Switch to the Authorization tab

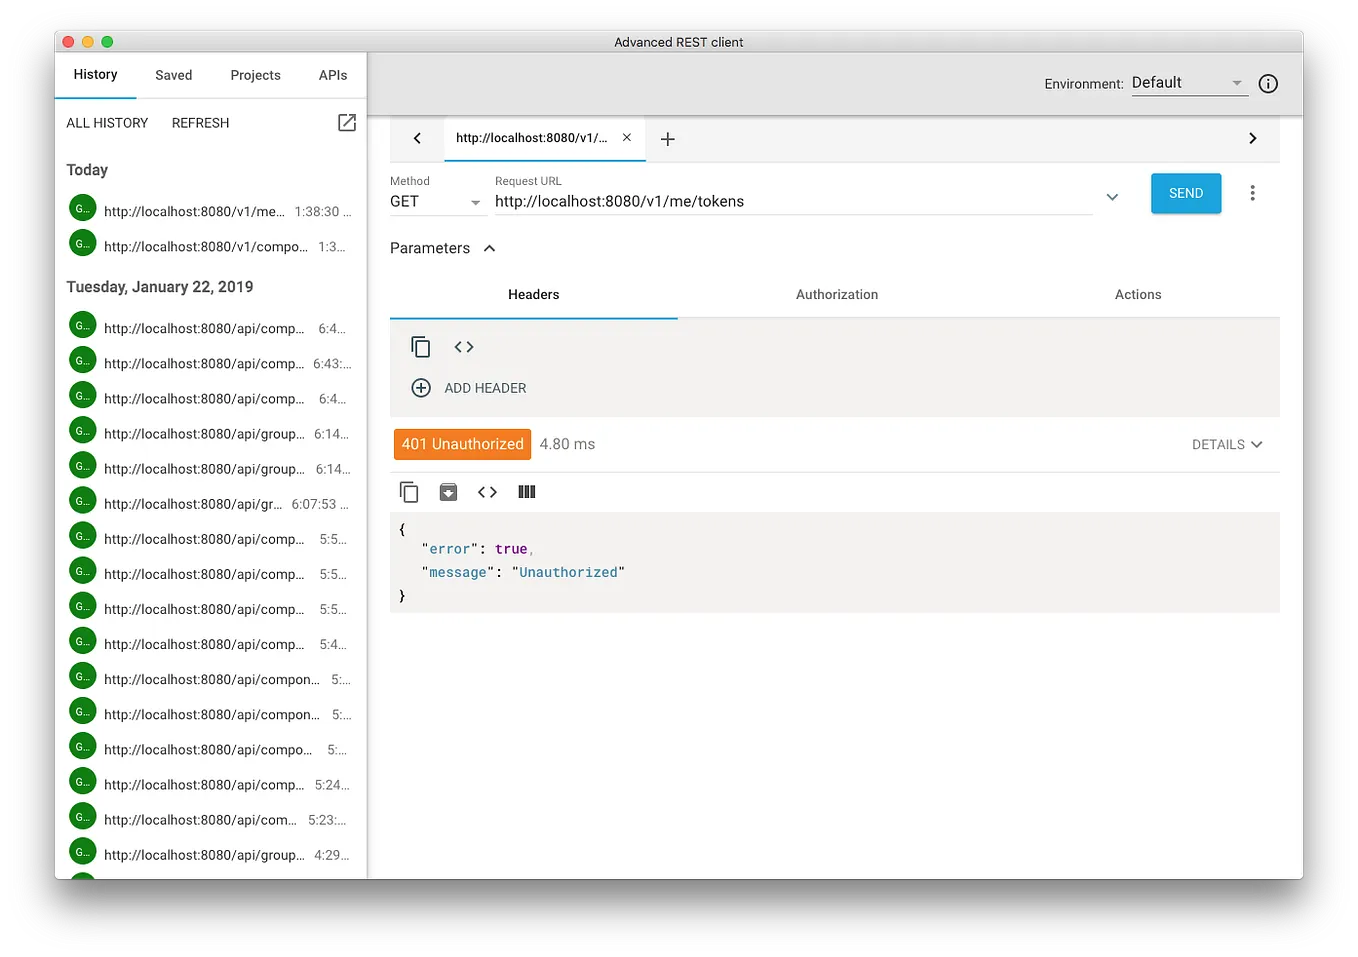coord(836,294)
